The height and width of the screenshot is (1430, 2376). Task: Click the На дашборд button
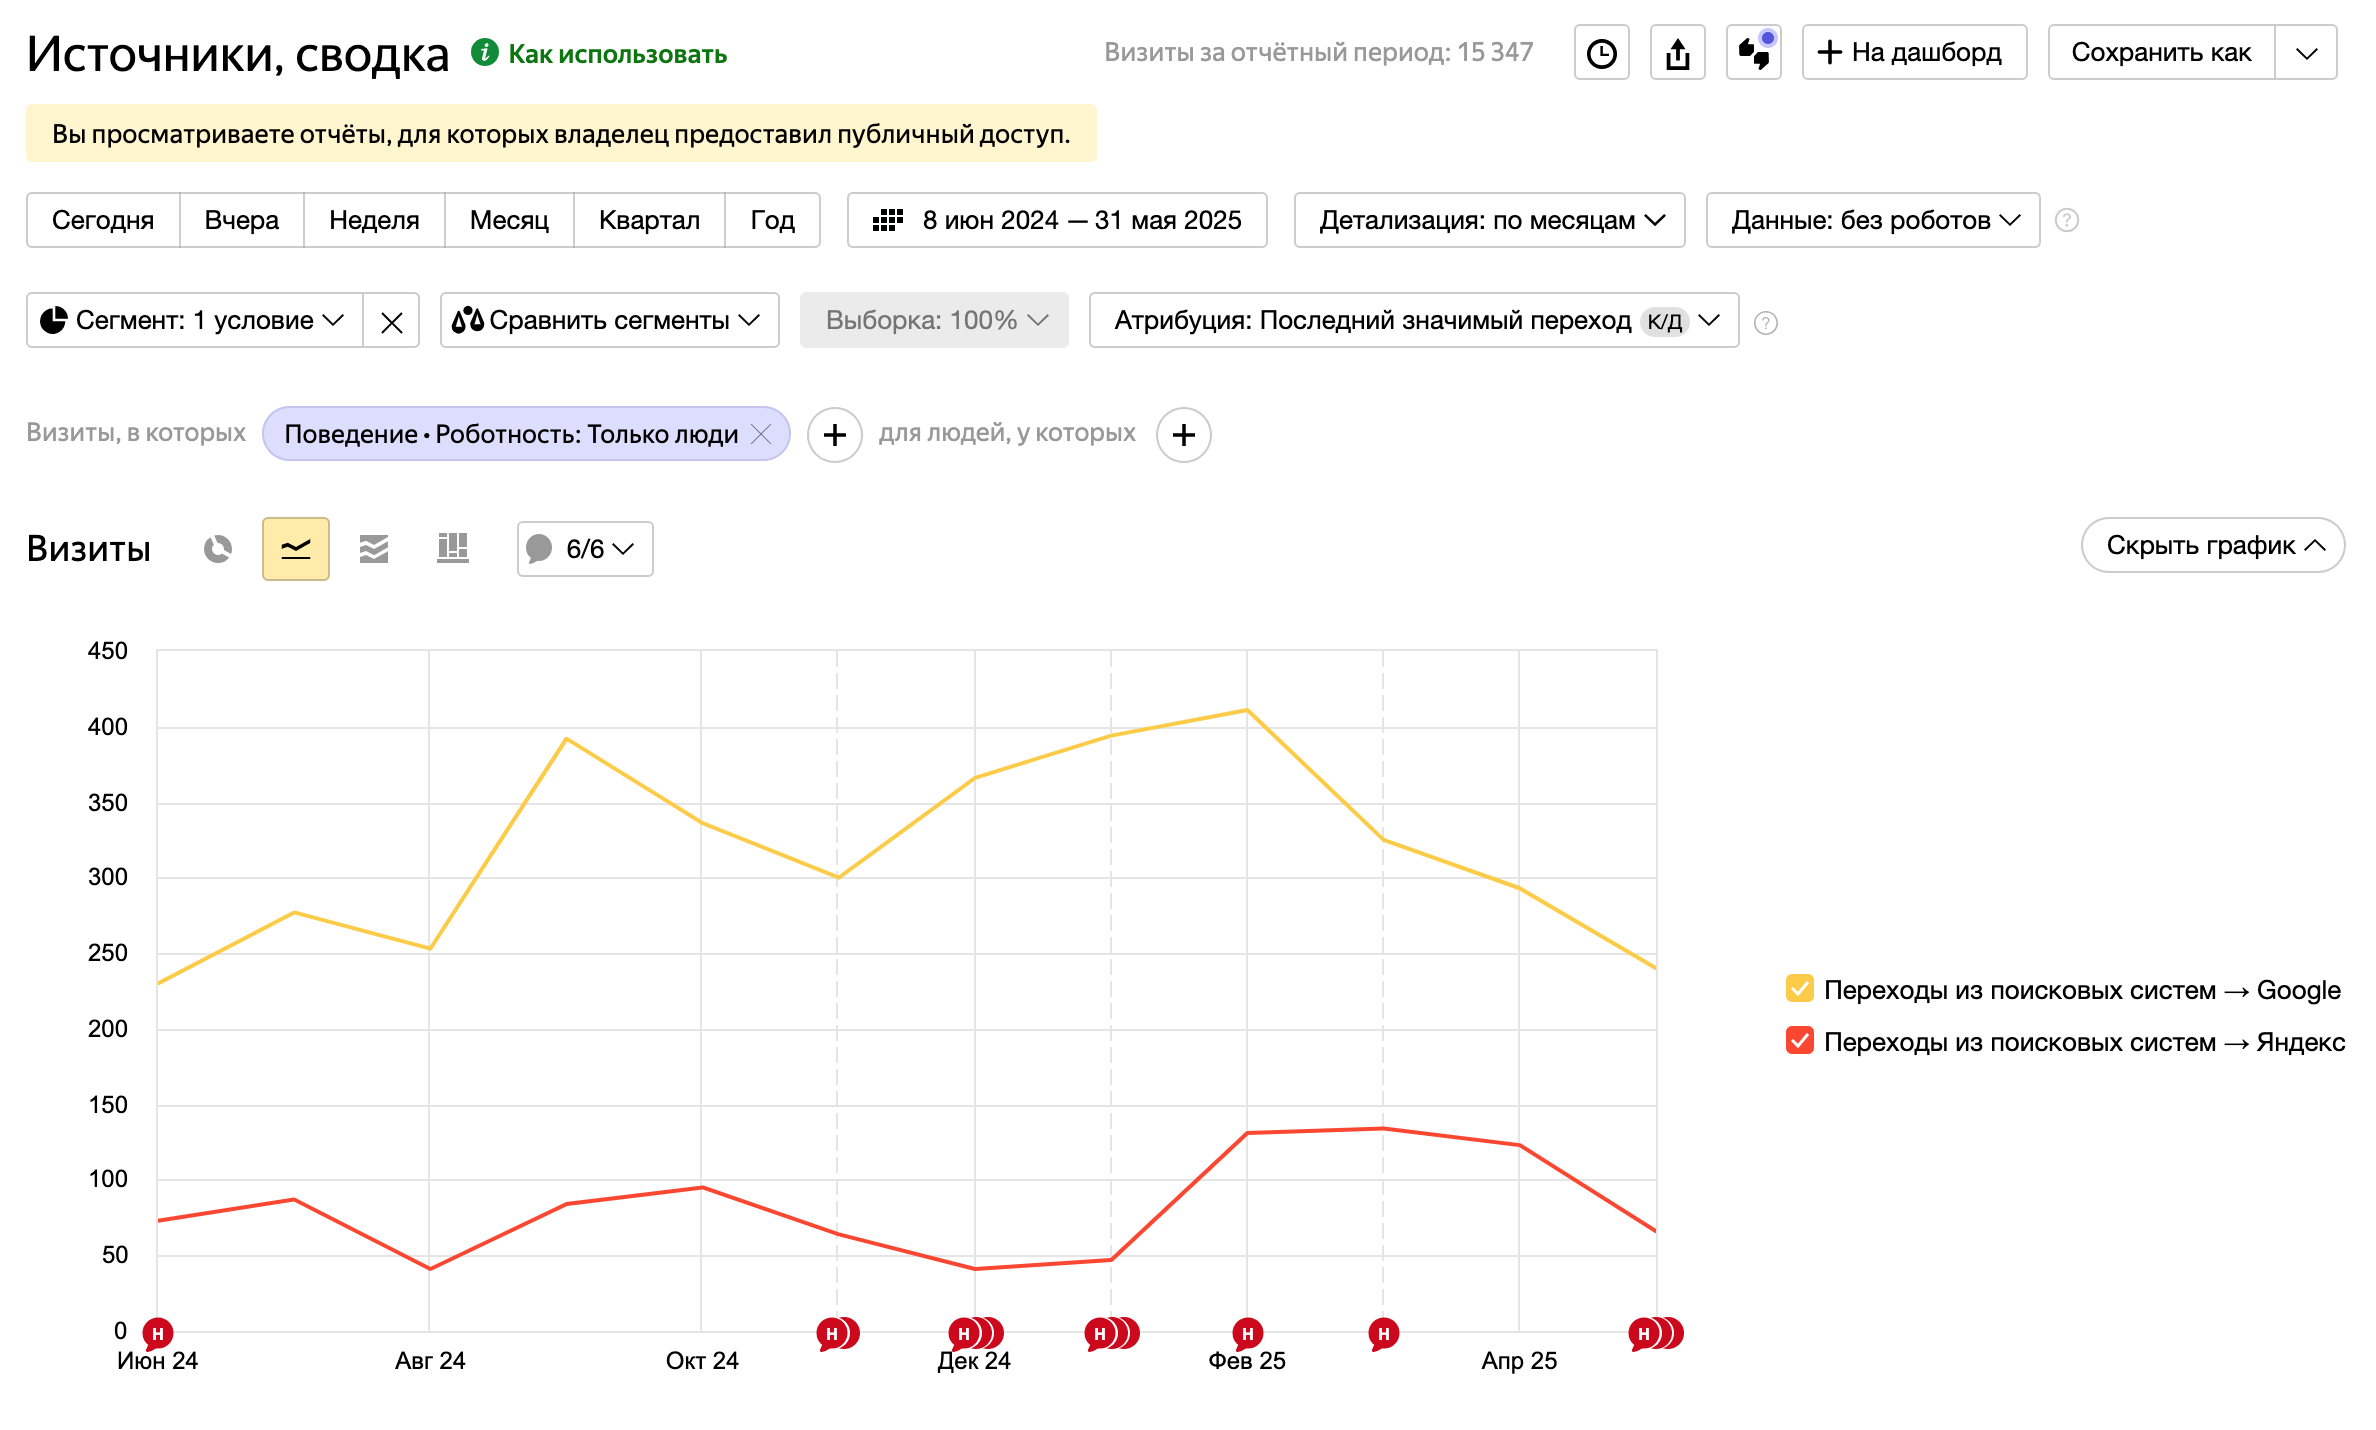pos(1913,53)
